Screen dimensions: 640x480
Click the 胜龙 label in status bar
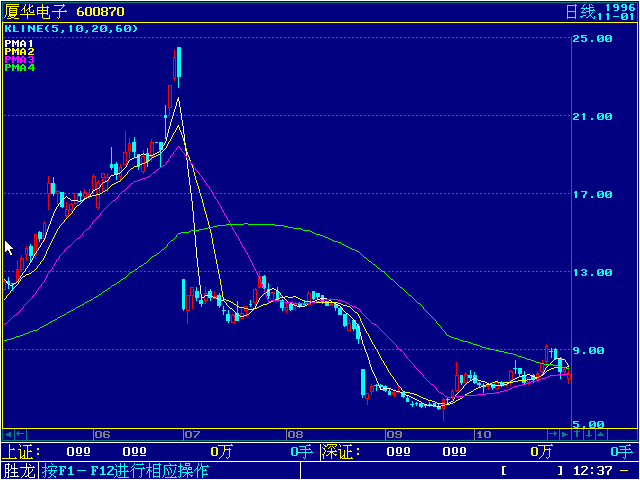[18, 470]
